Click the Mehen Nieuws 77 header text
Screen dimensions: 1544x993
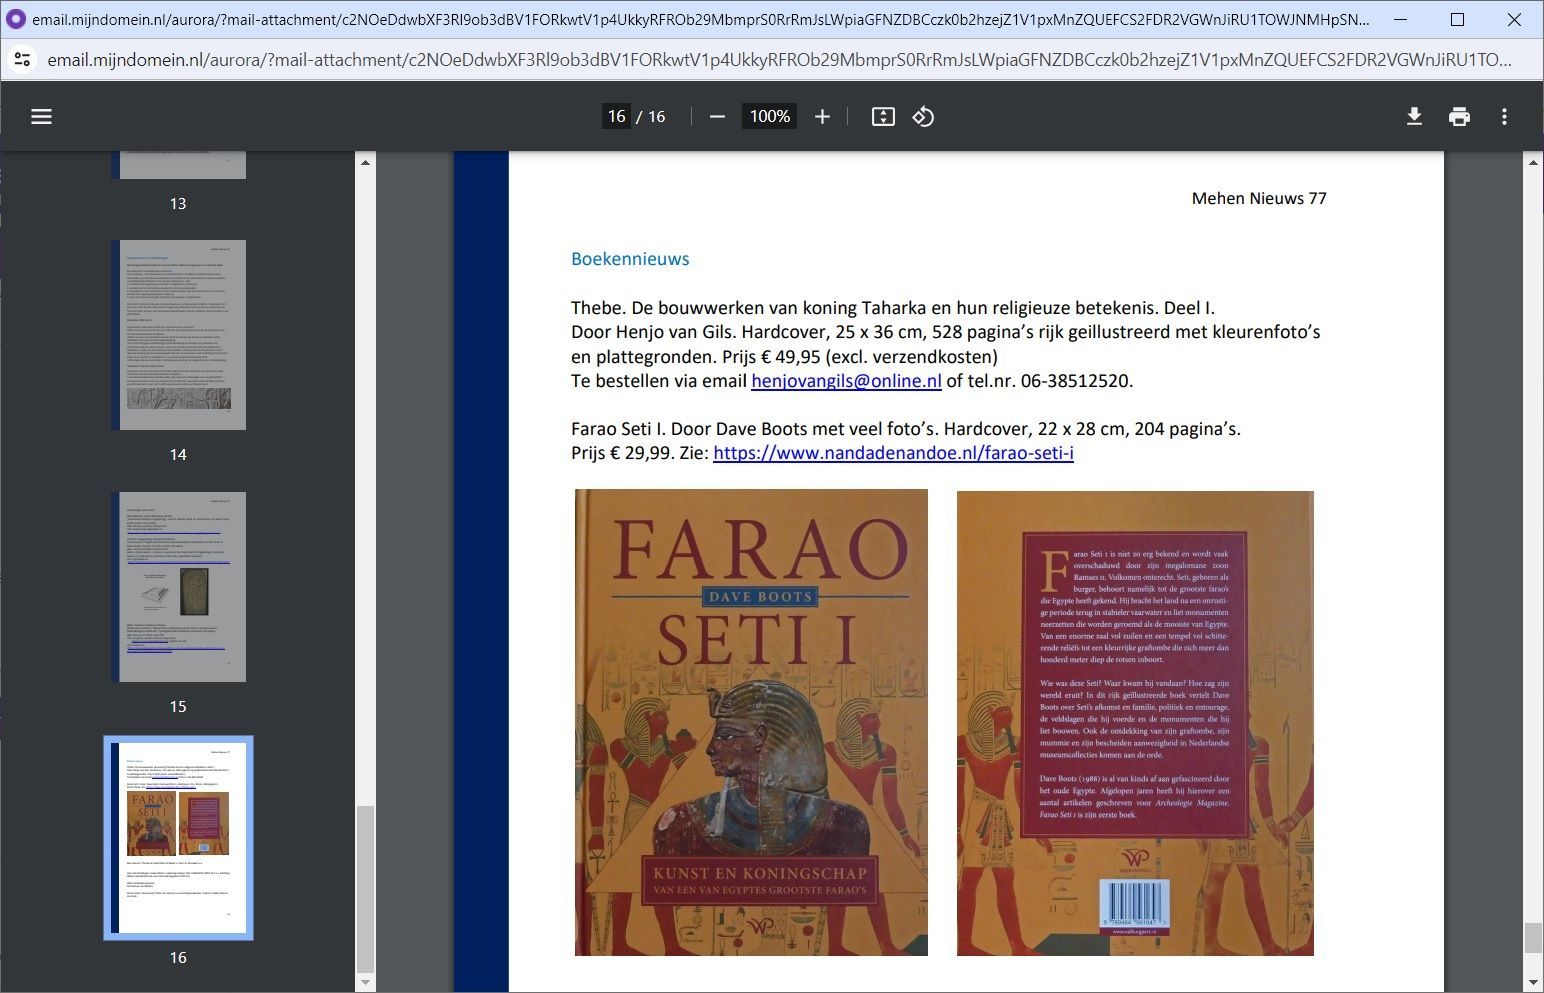pos(1259,198)
